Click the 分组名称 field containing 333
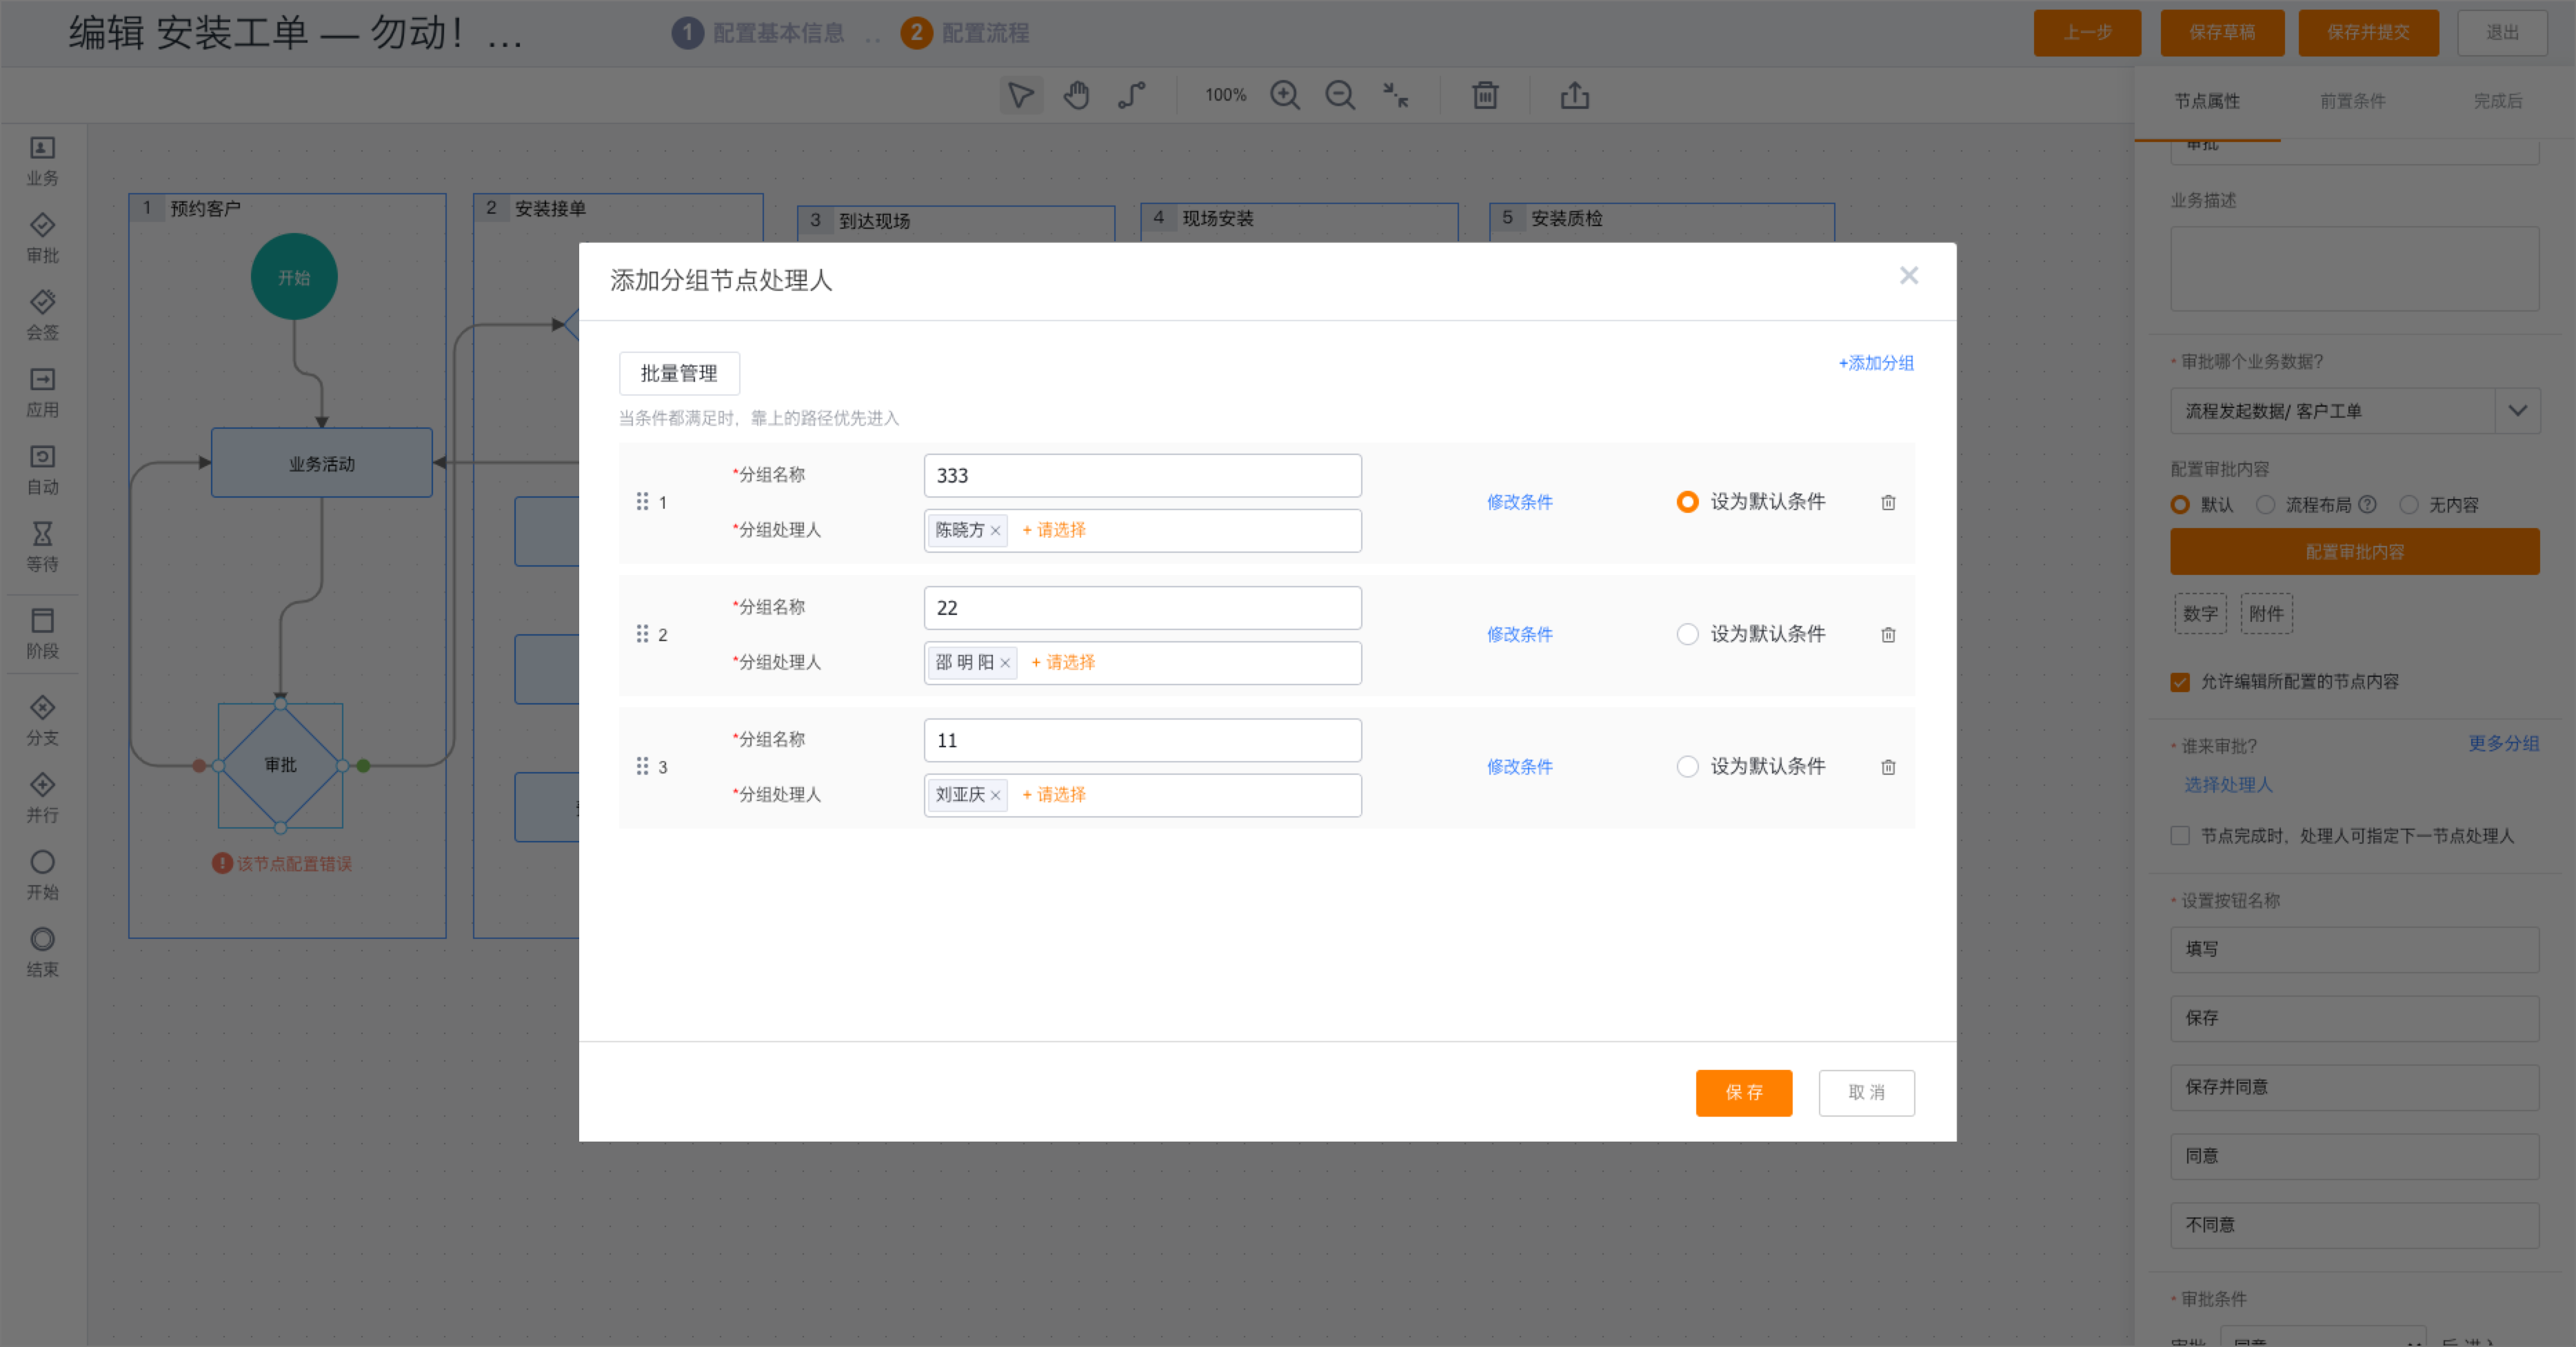2576x1347 pixels. [1141, 475]
